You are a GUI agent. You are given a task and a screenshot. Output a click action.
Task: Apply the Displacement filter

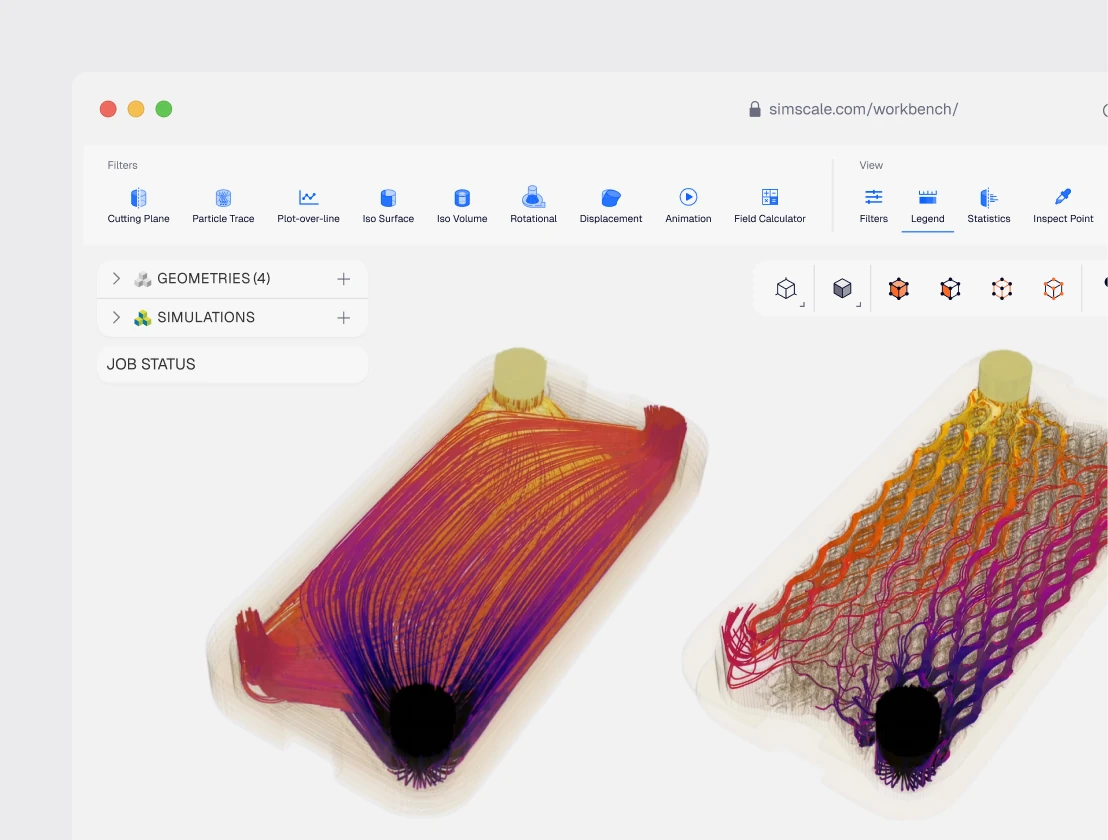[611, 206]
